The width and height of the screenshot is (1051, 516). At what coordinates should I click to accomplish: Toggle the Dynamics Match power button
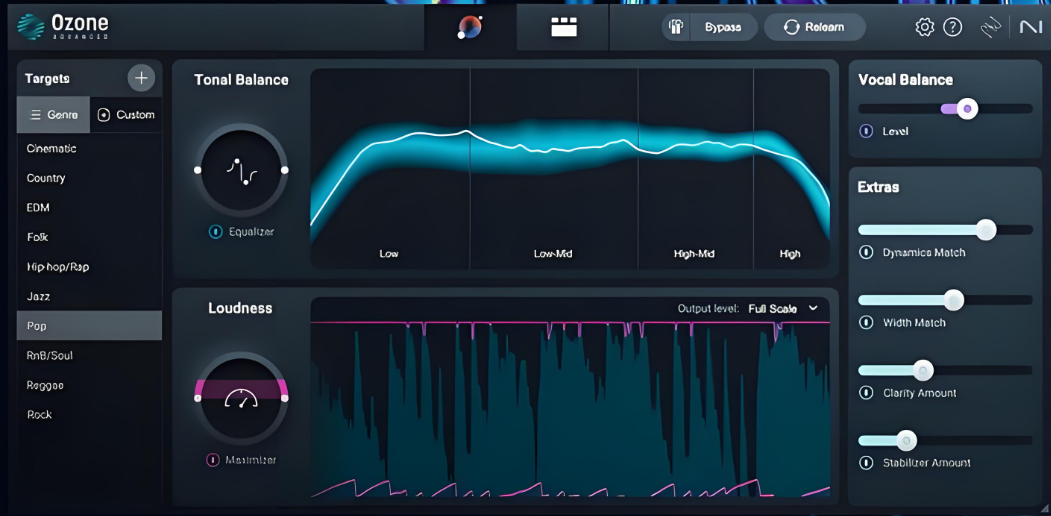pyautogui.click(x=866, y=253)
